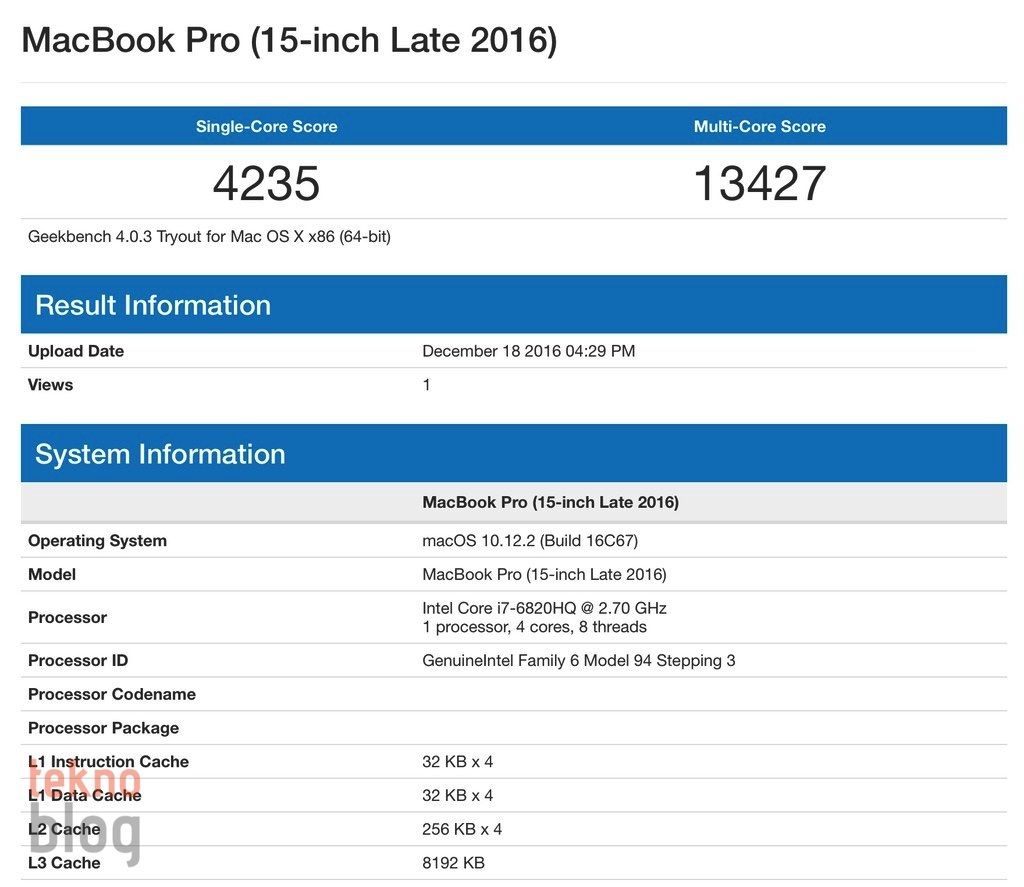Click the single-core score 4235
Image resolution: width=1024 pixels, height=887 pixels.
click(266, 184)
